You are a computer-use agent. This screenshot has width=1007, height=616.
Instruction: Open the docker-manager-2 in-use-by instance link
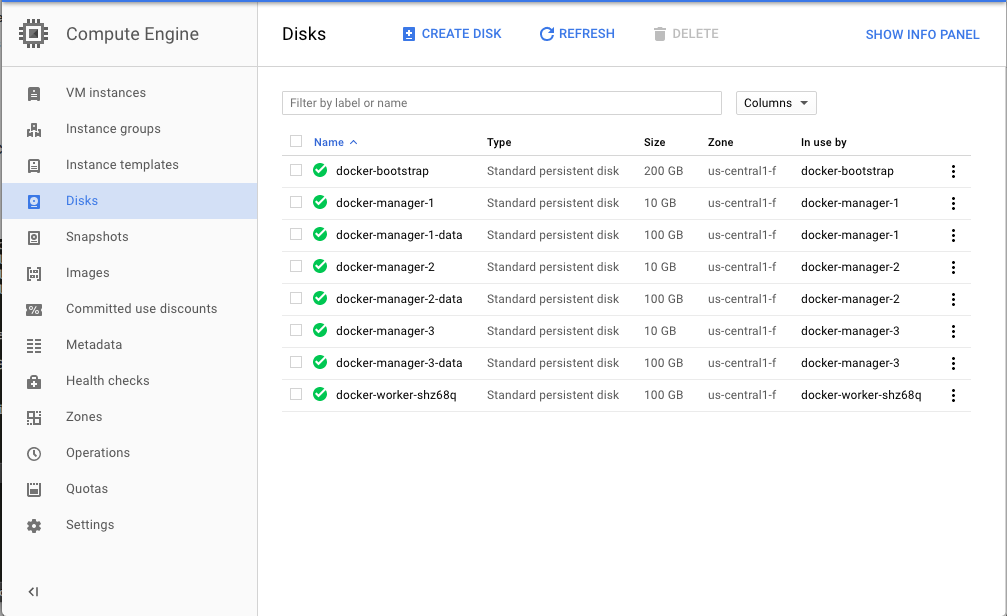click(x=850, y=267)
